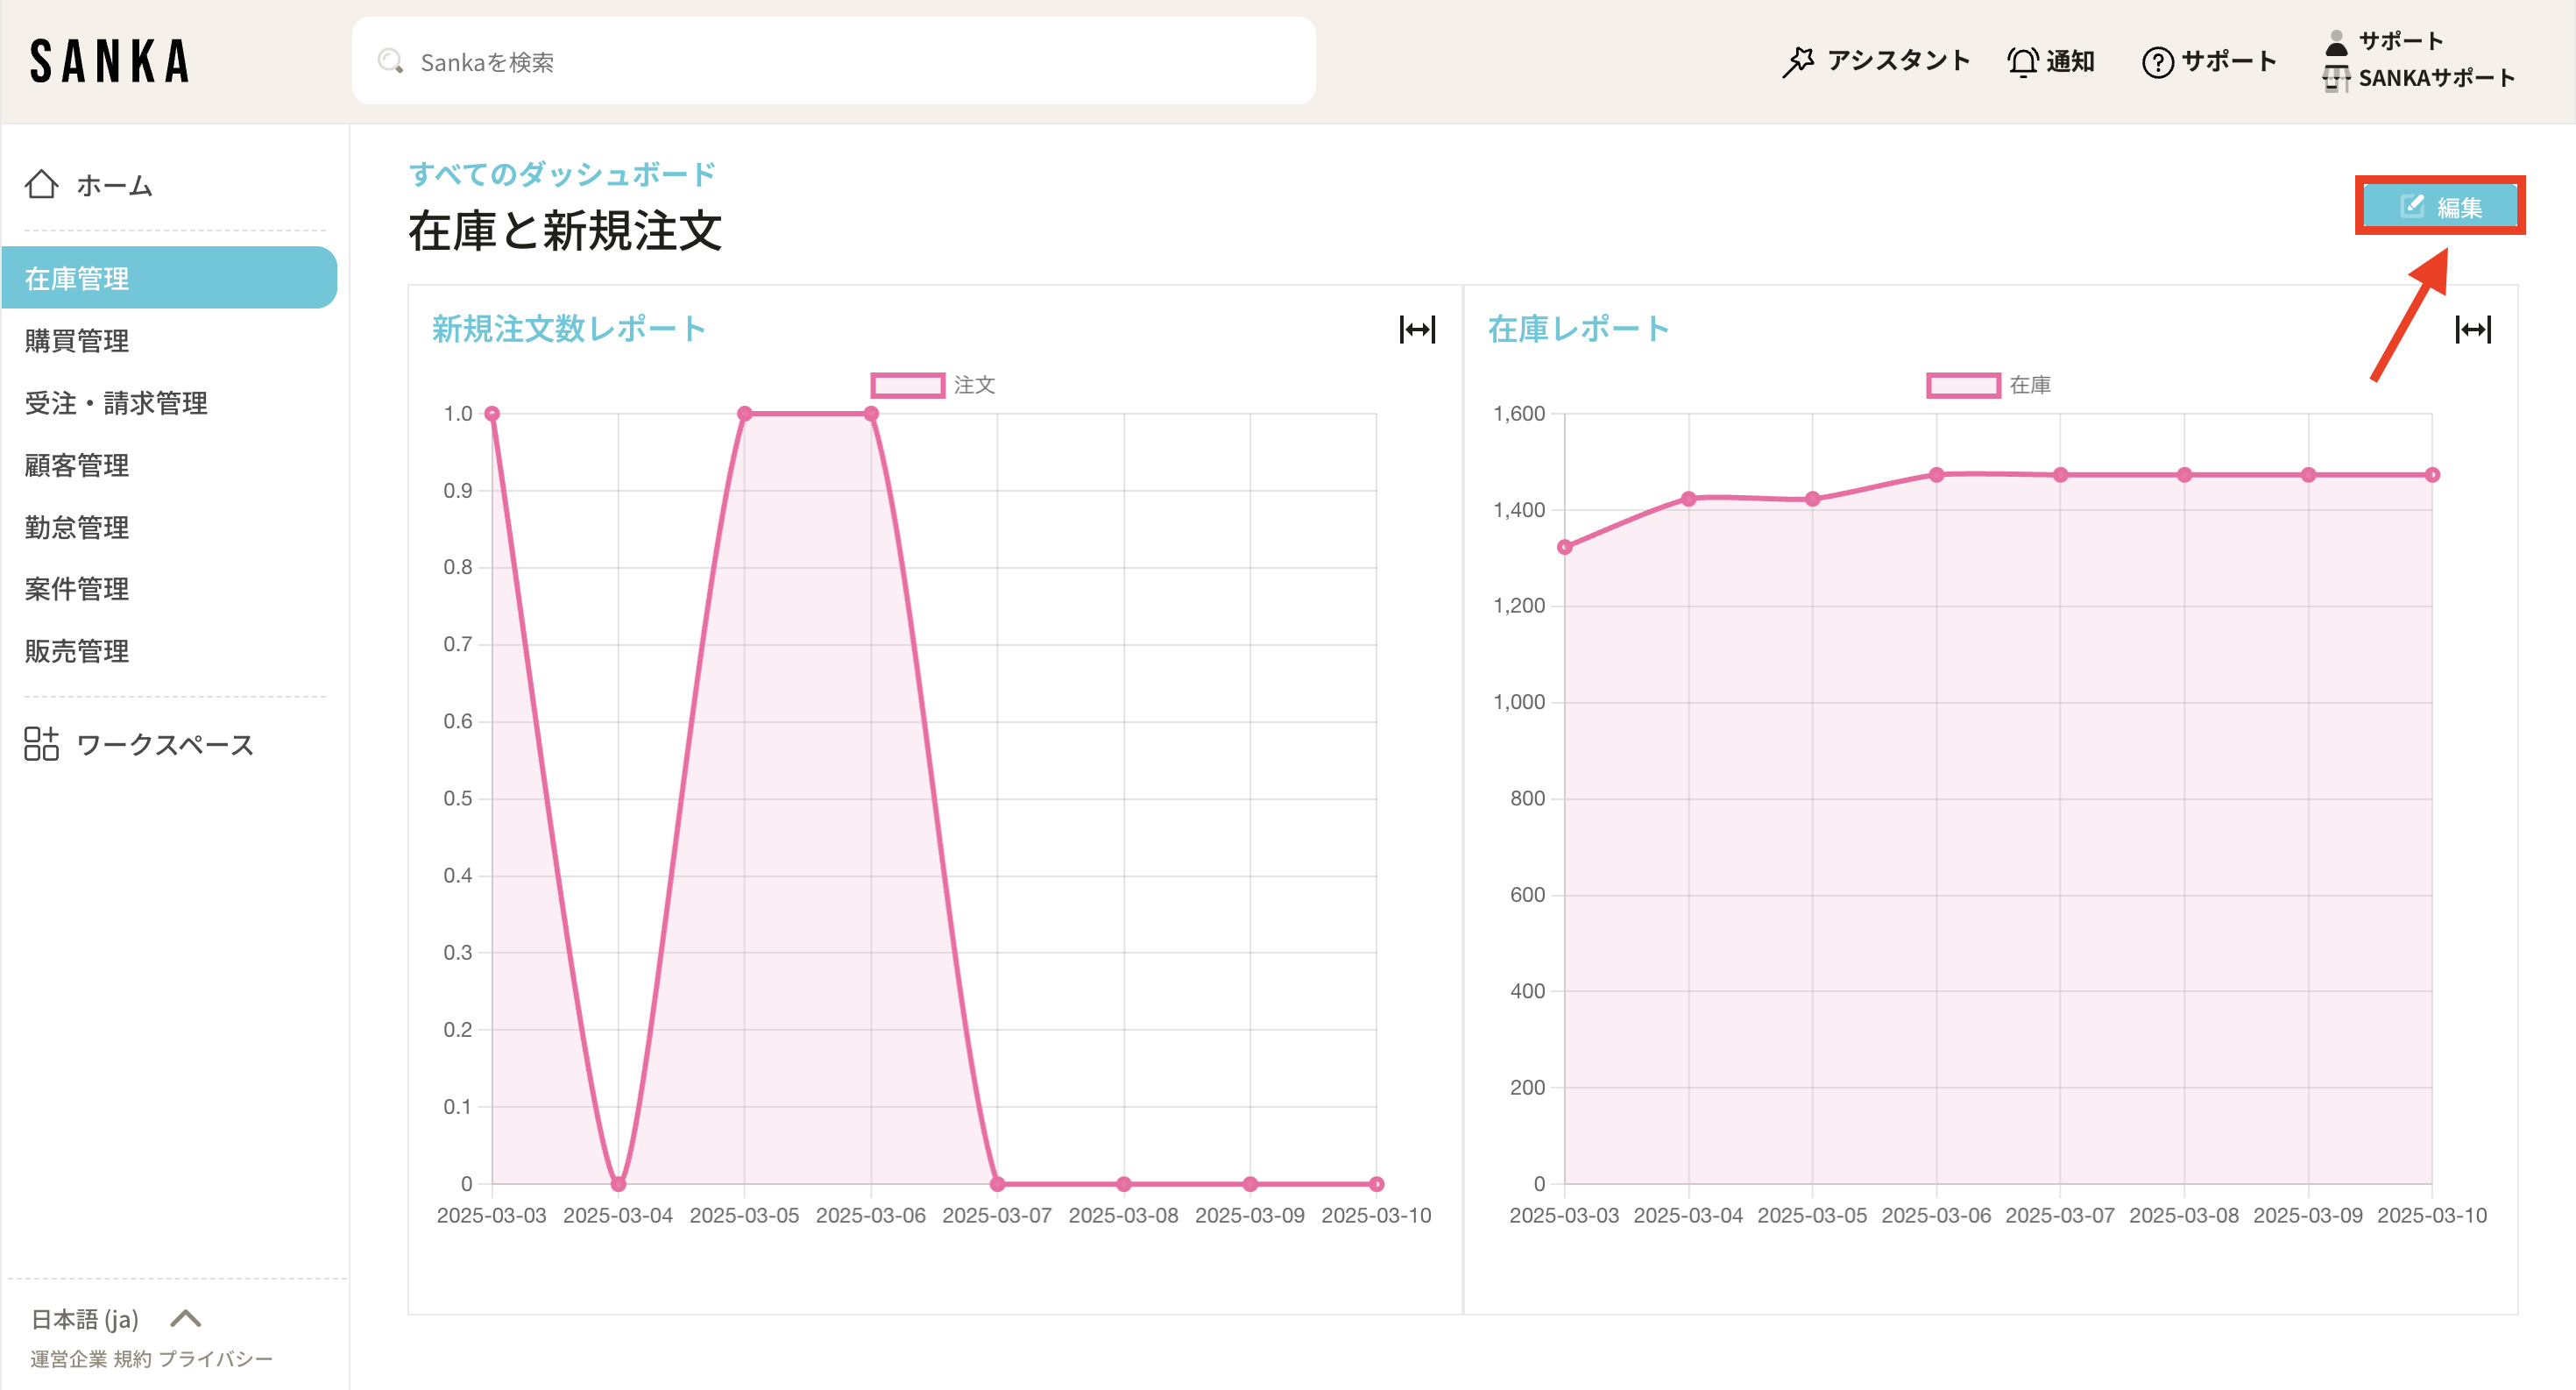This screenshot has height=1390, width=2576.
Task: Click the home house icon
Action: point(41,185)
